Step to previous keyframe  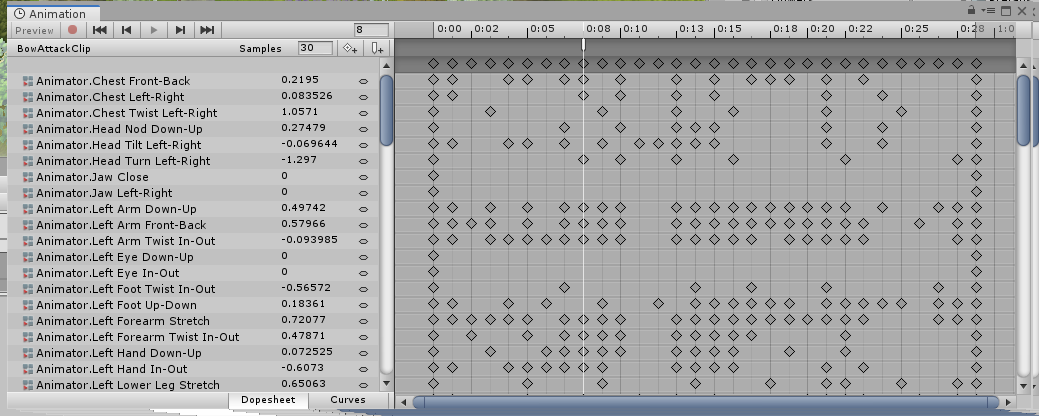[x=127, y=30]
